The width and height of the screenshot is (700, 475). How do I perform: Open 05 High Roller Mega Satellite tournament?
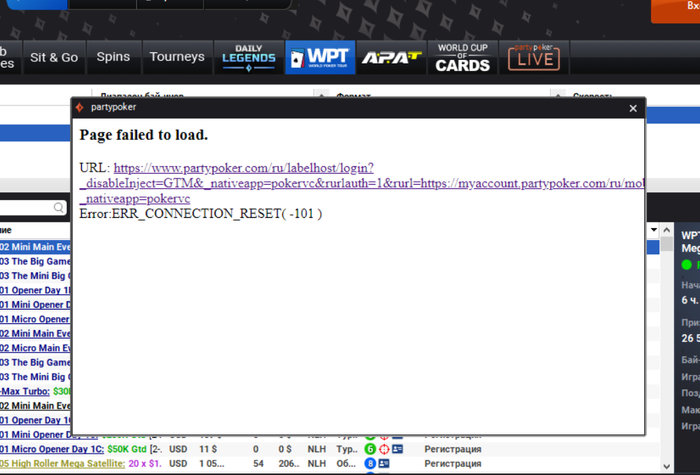(62, 464)
